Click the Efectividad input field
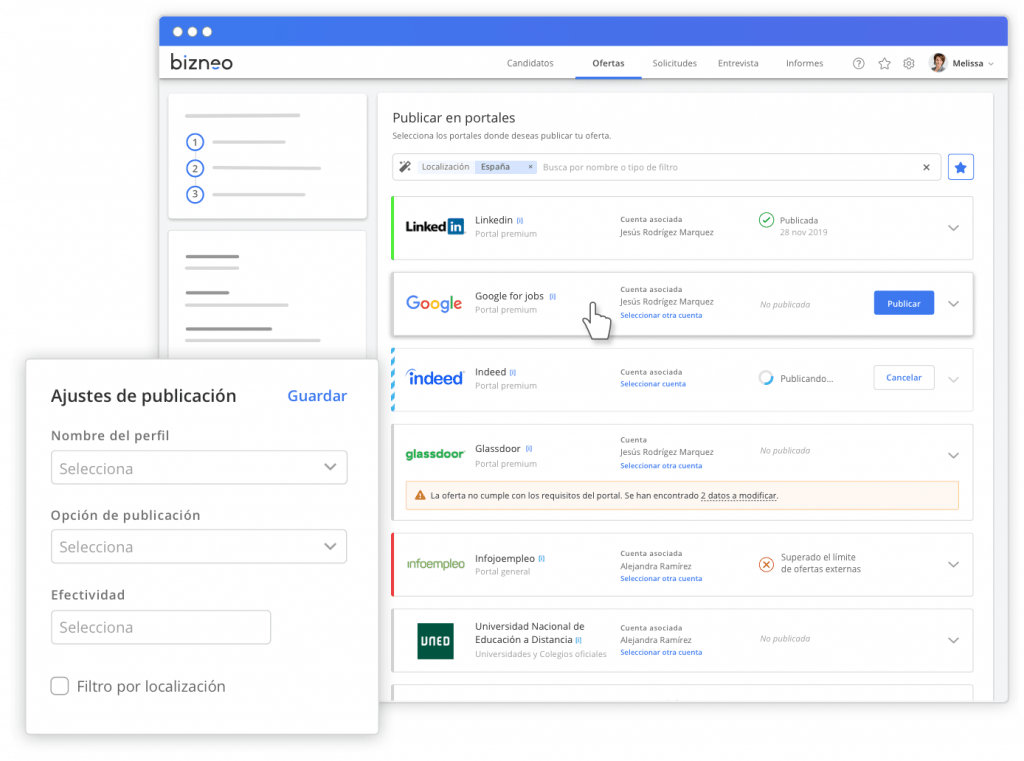The image size is (1024, 761). click(x=160, y=627)
